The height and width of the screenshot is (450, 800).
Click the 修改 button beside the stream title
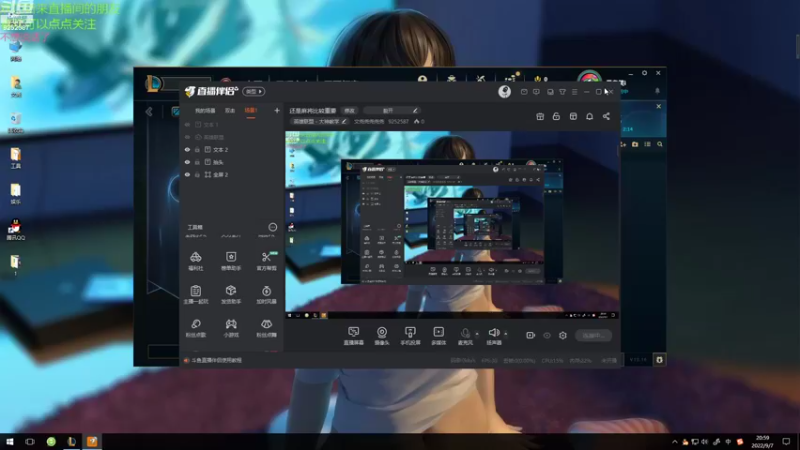349,110
